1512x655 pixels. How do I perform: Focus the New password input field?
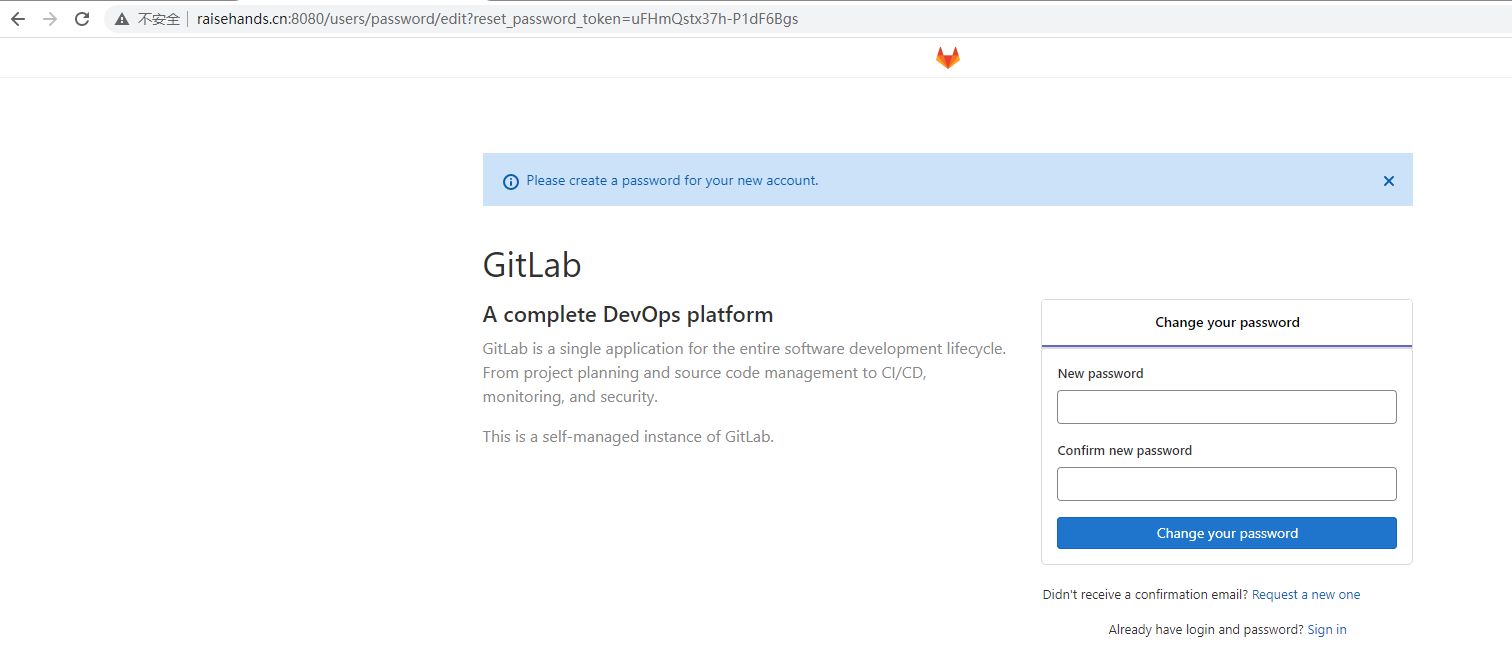pyautogui.click(x=1227, y=407)
